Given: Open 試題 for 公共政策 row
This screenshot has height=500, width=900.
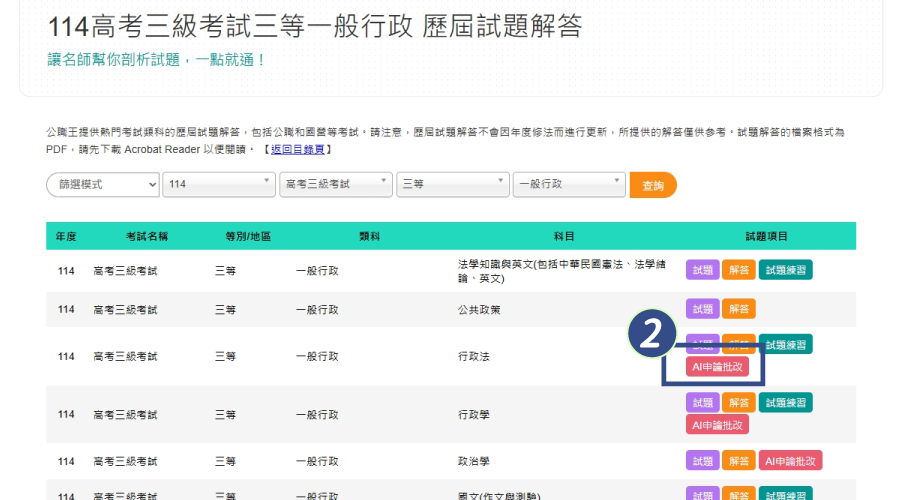Looking at the screenshot, I should click(702, 309).
